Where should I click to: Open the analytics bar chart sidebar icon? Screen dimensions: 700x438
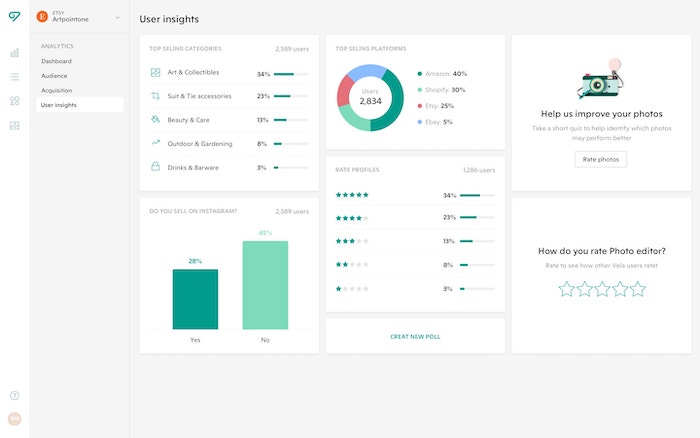tap(15, 53)
